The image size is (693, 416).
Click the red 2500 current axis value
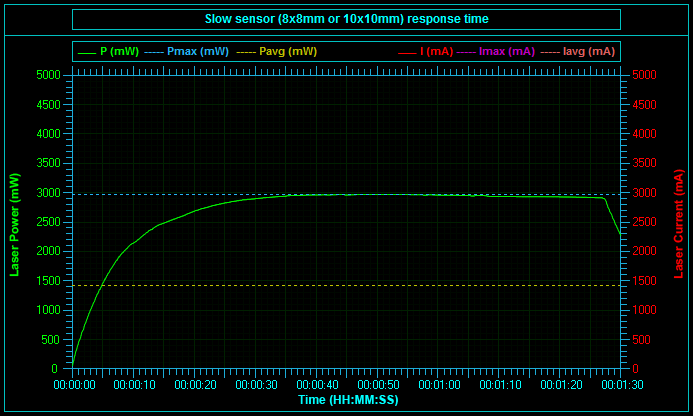point(644,222)
